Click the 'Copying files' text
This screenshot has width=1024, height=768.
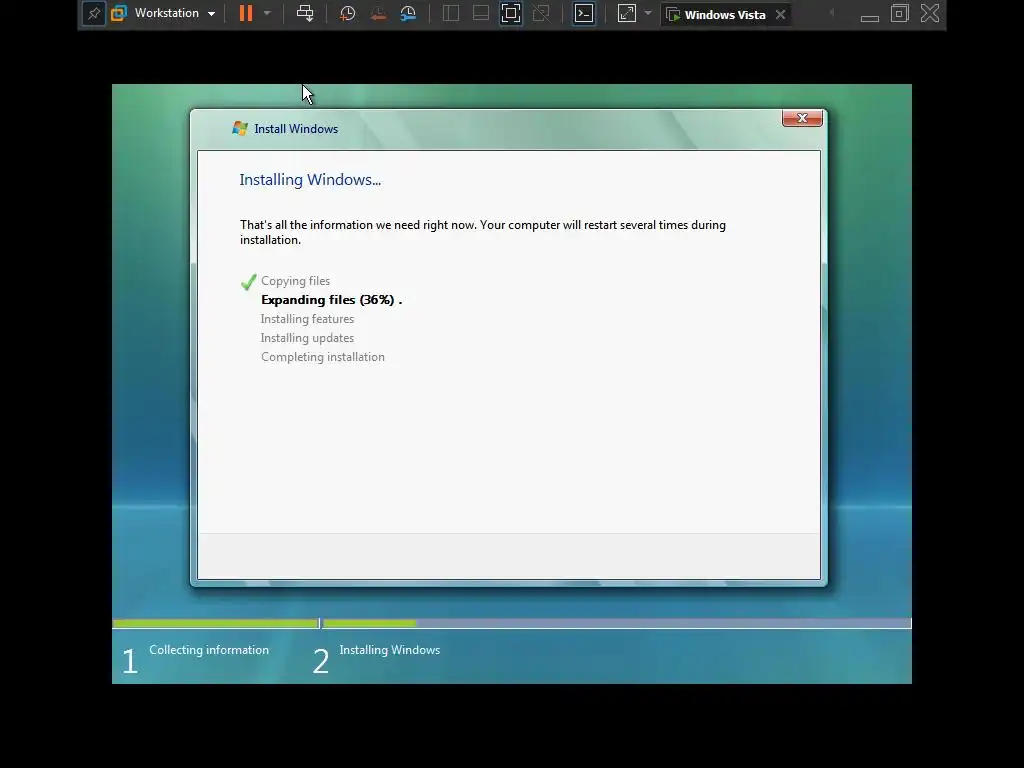295,281
